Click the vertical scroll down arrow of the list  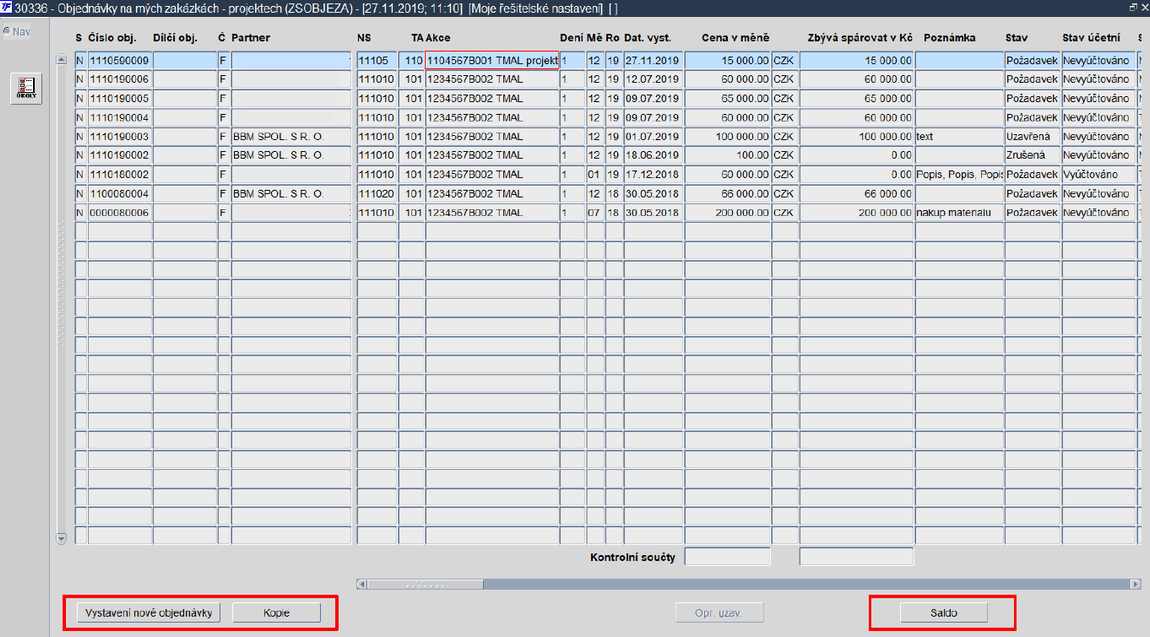[x=62, y=538]
